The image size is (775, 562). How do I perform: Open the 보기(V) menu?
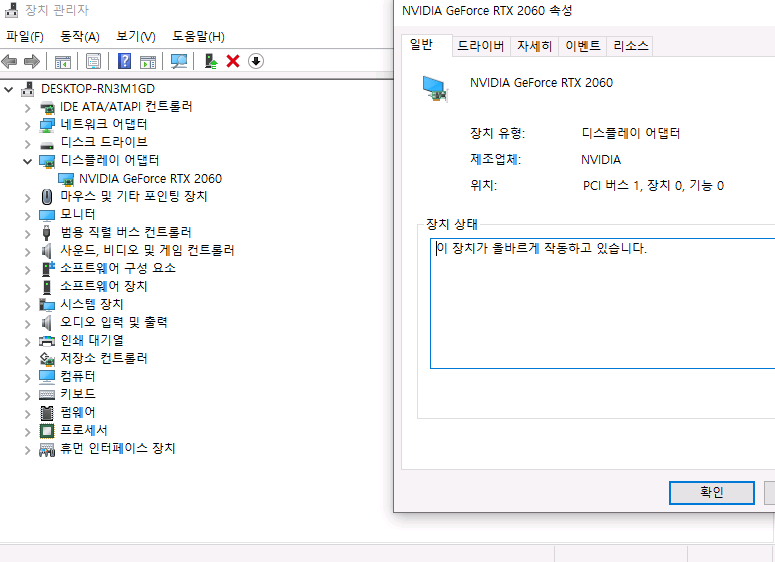[135, 37]
